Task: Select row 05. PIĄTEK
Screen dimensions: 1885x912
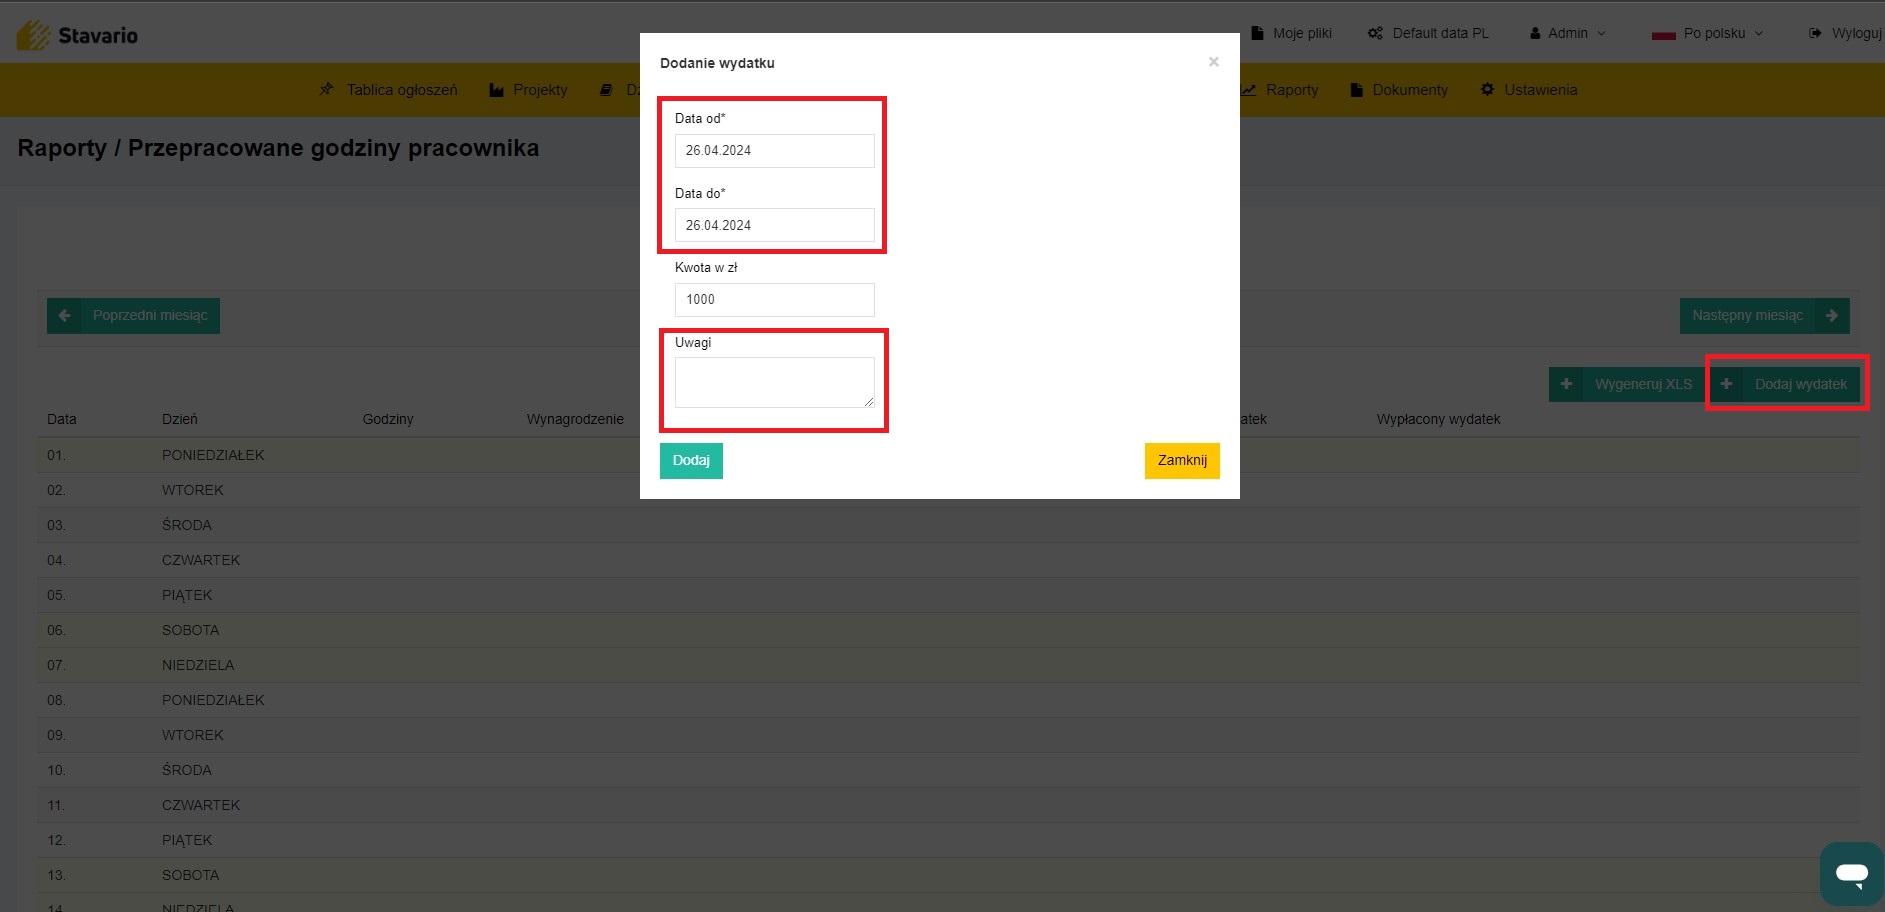Action: pos(948,595)
